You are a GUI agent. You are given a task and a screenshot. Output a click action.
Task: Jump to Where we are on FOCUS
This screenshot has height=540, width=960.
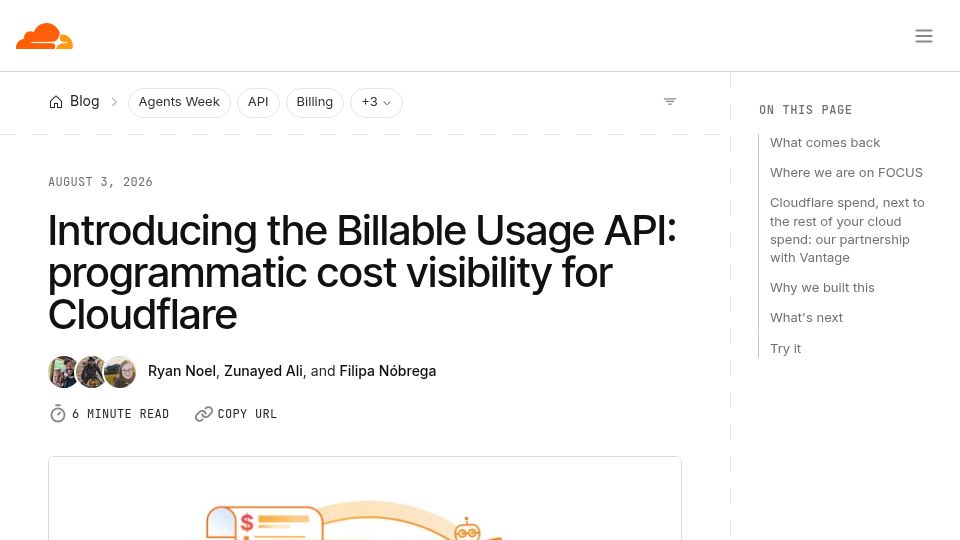[846, 173]
